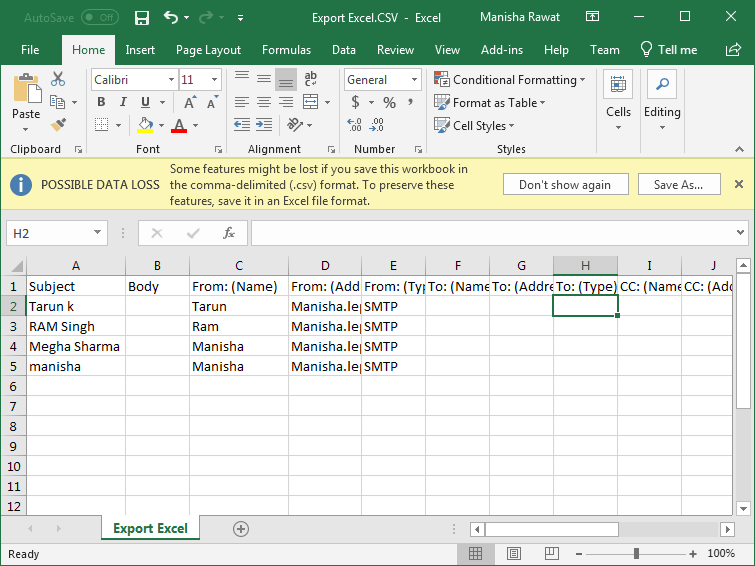The height and width of the screenshot is (566, 755).
Task: Switch to the Data tab
Action: 344,50
